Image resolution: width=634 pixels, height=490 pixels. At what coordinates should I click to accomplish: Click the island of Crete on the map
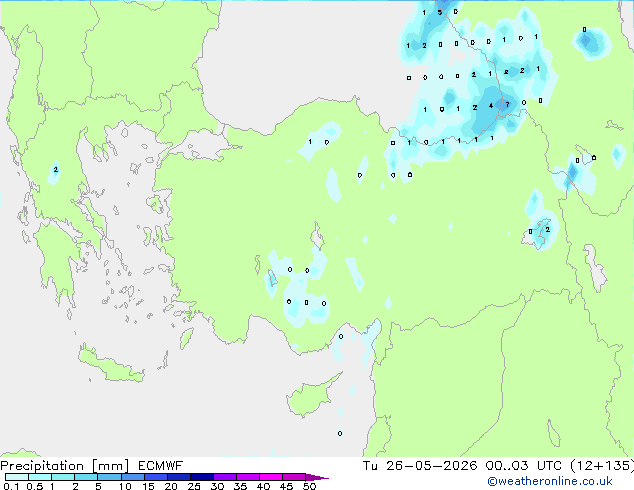click(110, 366)
